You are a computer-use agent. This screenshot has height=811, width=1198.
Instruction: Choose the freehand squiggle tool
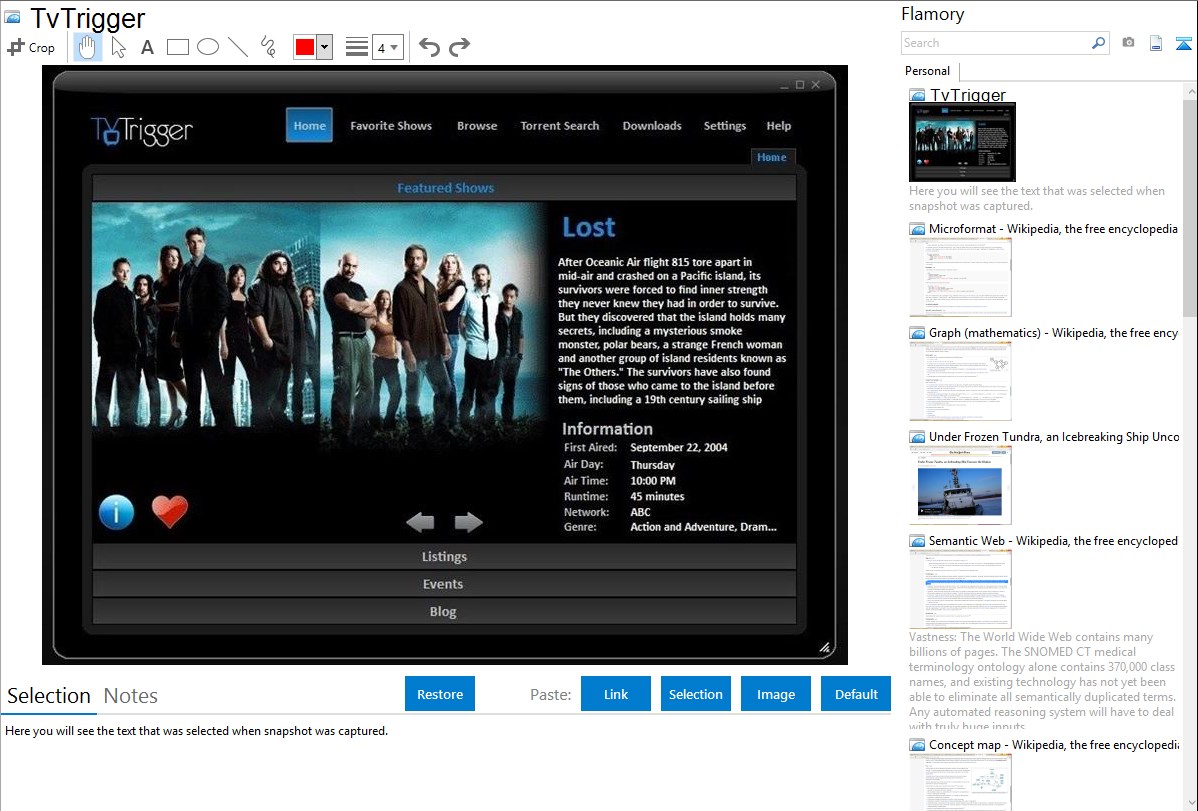267,47
